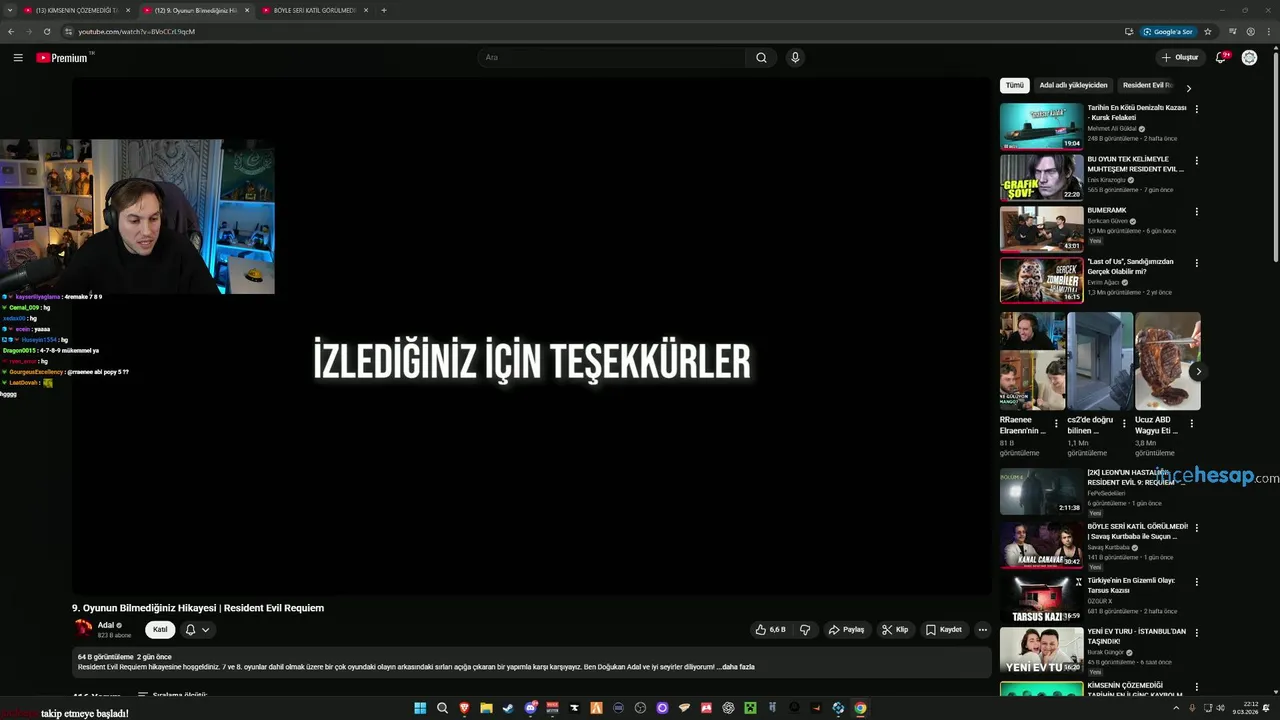Open options for the BUMERAMK video

1196,212
